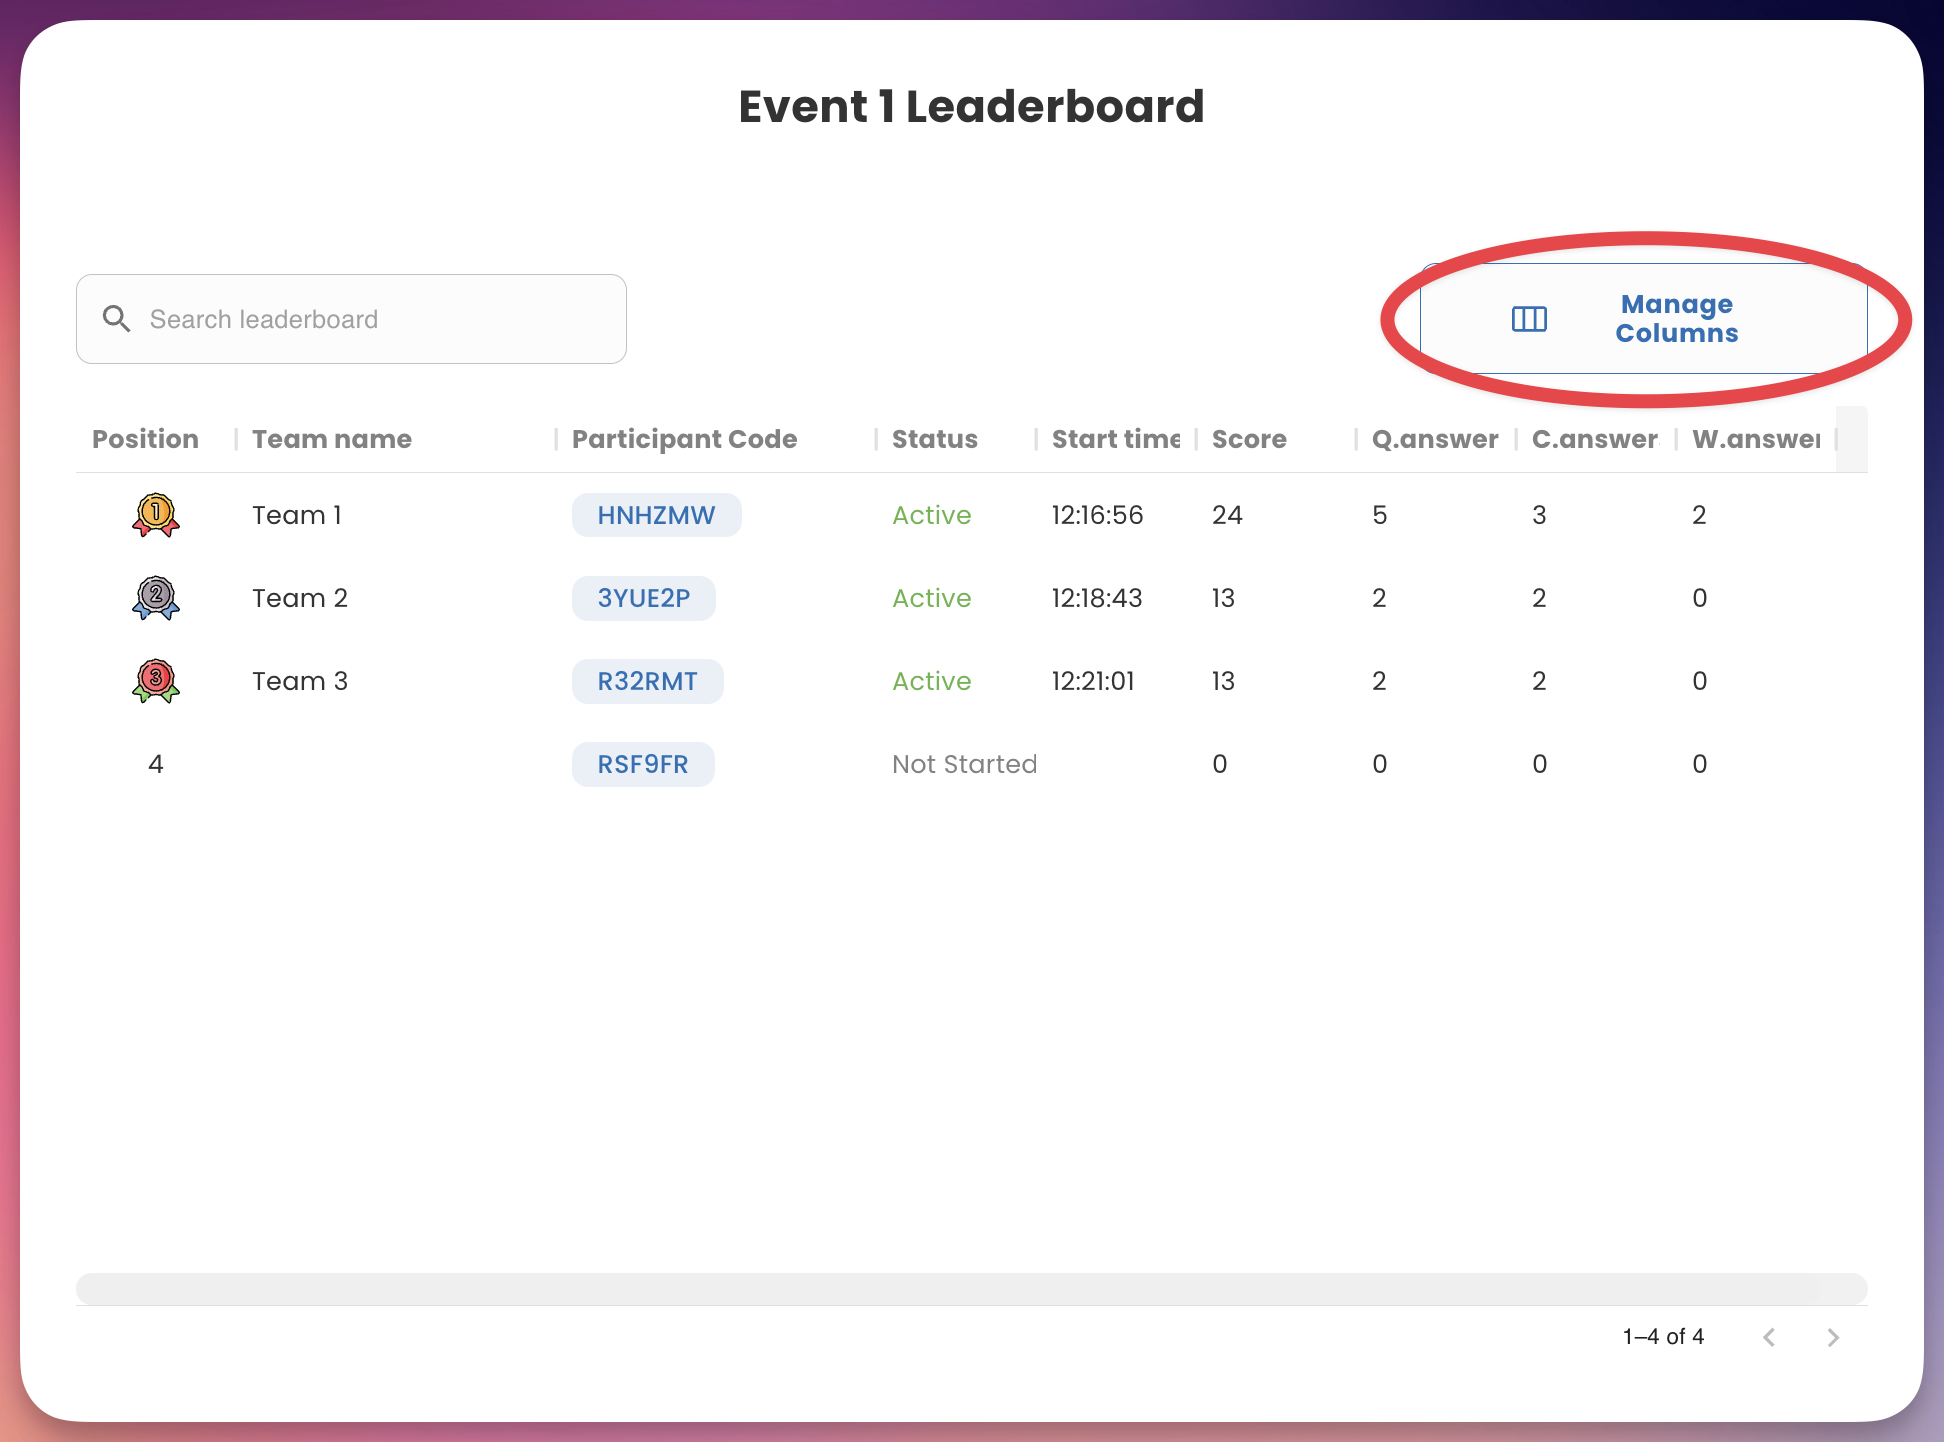This screenshot has height=1442, width=1944.
Task: Click the silver second-place medal icon
Action: (x=155, y=598)
